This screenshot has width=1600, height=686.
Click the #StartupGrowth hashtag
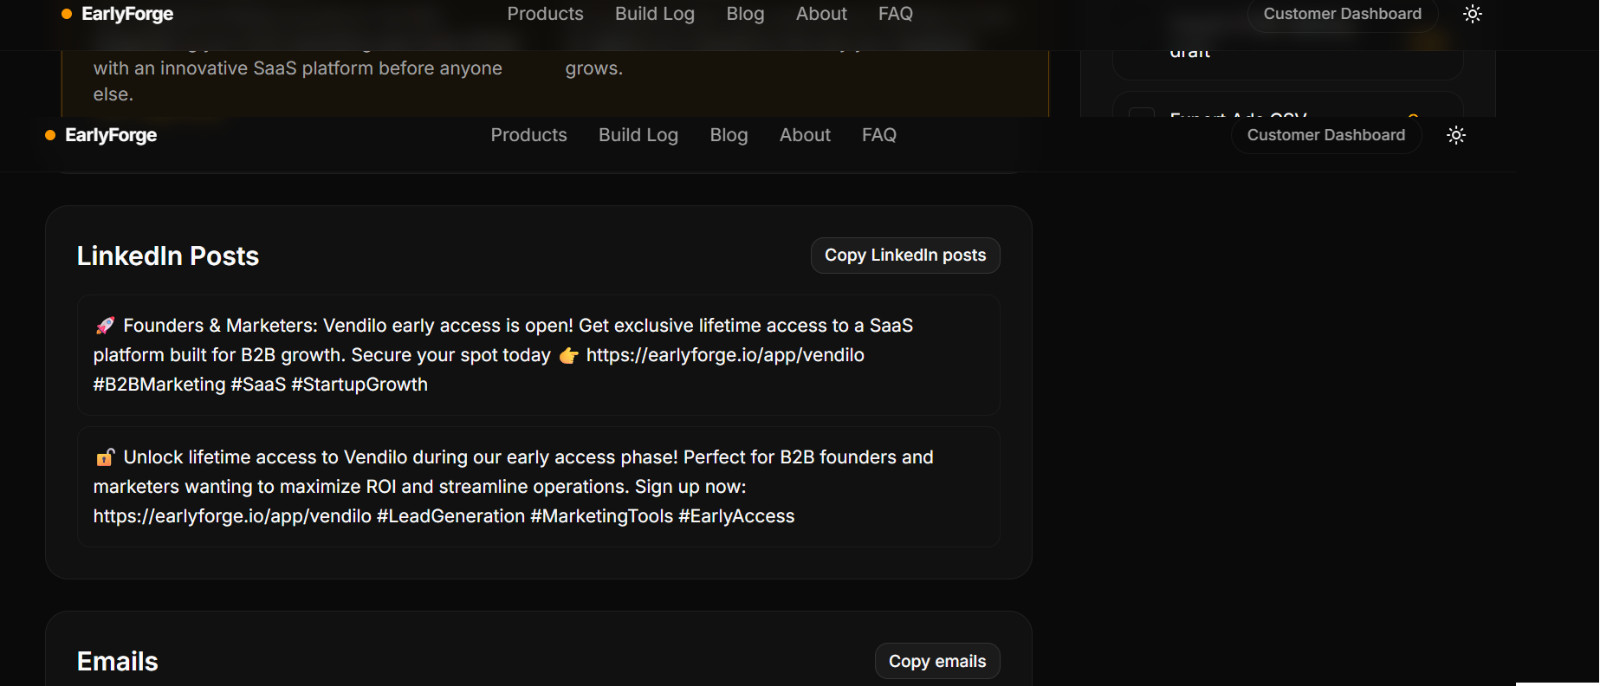[359, 384]
